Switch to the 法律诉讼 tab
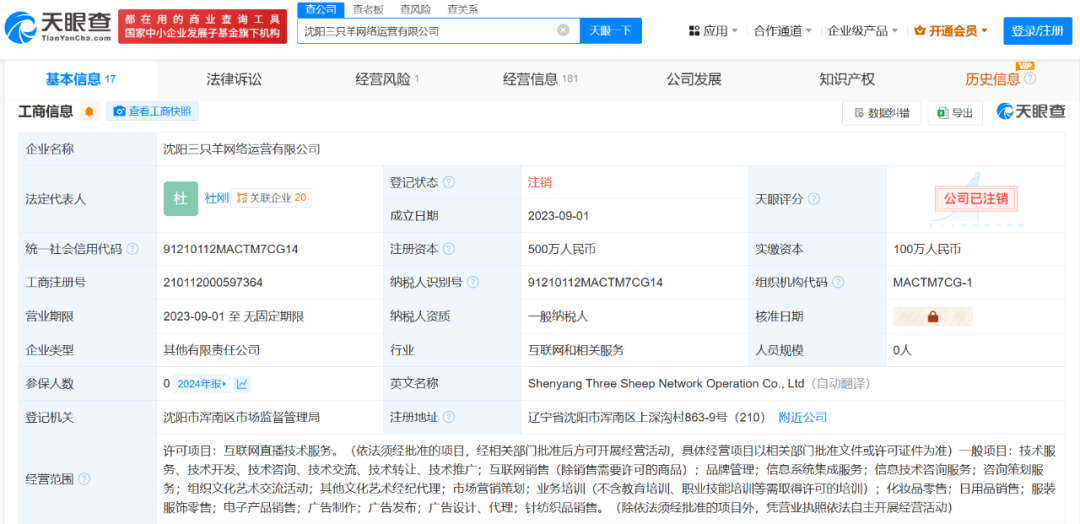1080x524 pixels. coord(234,79)
